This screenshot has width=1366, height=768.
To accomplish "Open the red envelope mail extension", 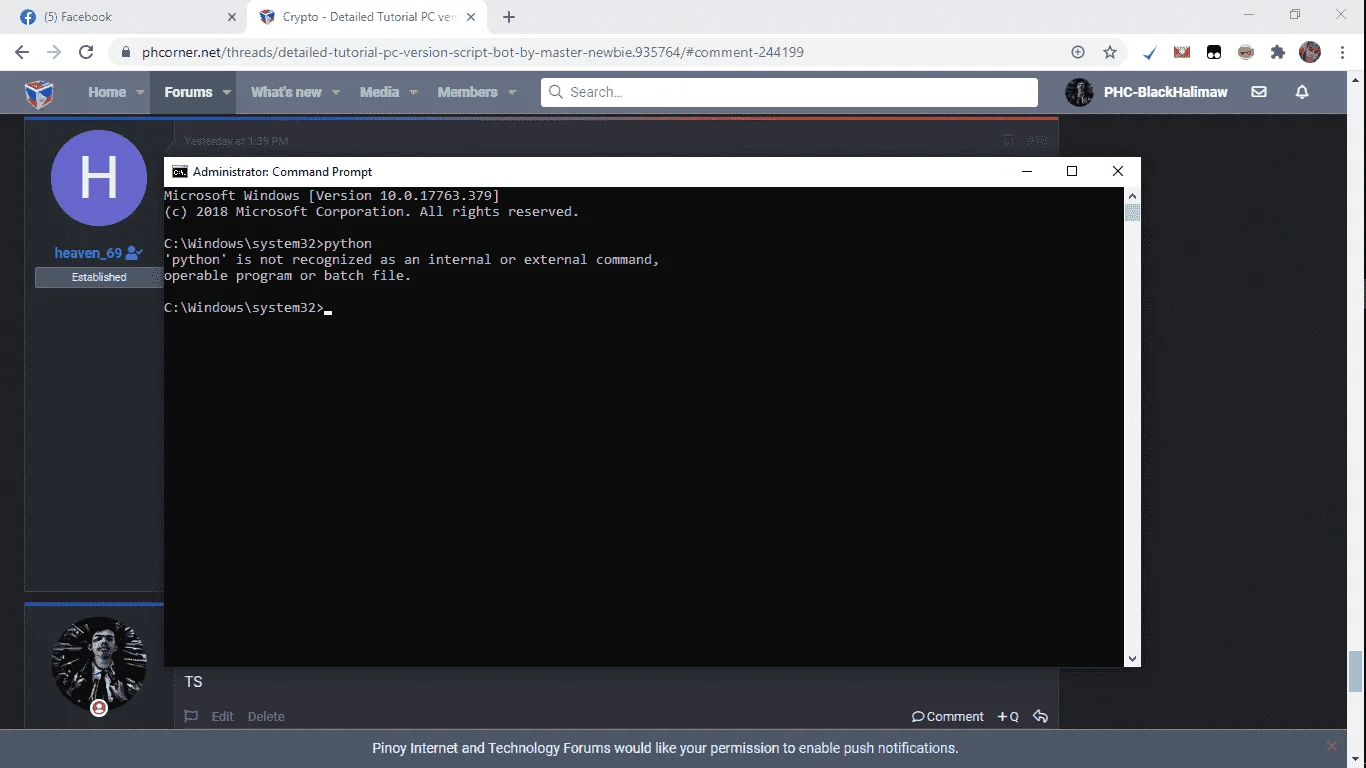I will [1182, 52].
